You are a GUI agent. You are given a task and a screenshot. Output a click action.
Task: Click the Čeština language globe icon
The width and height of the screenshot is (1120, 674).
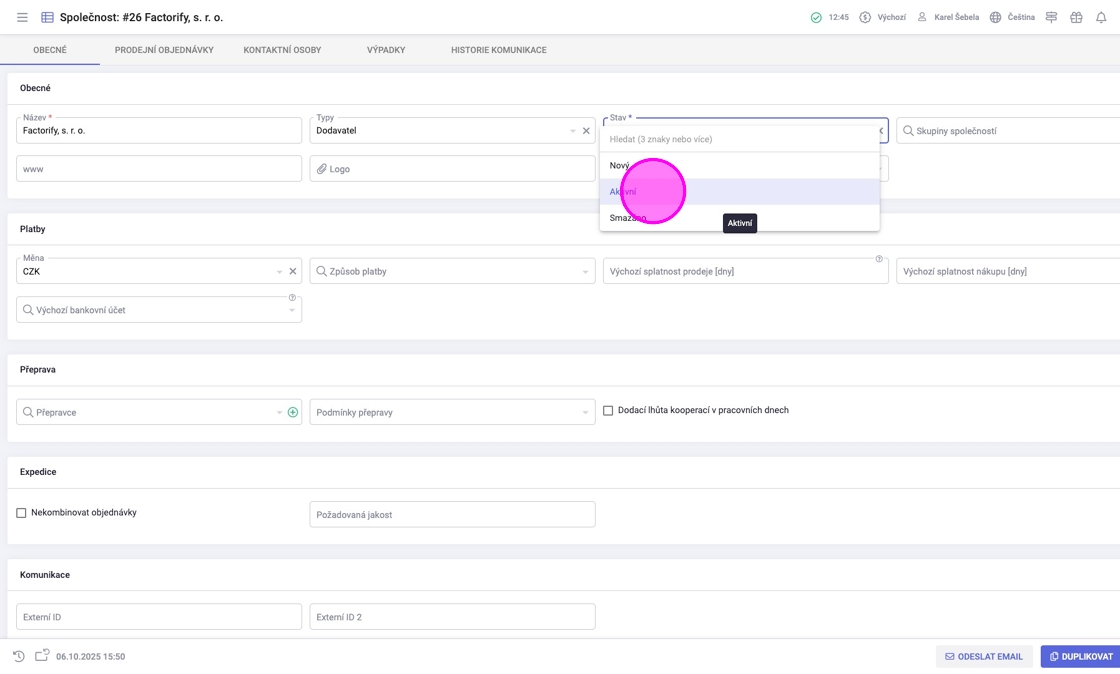(x=995, y=17)
